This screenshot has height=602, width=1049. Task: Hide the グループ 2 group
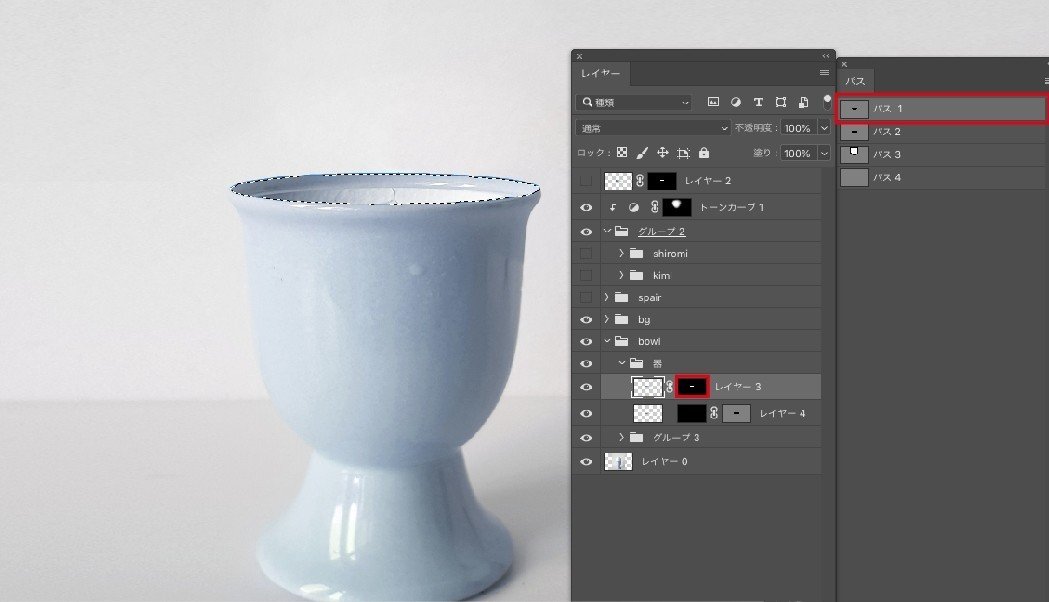pyautogui.click(x=586, y=231)
